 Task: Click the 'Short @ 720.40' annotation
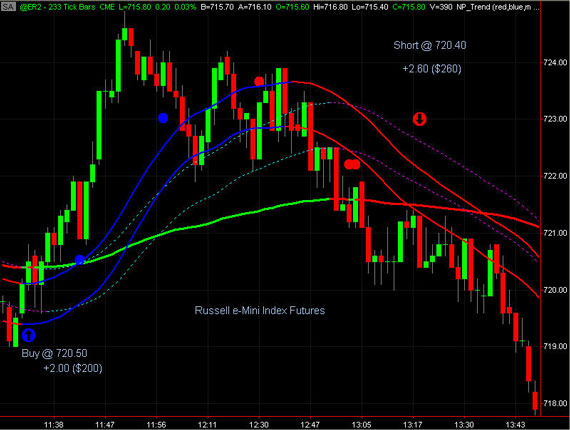430,45
